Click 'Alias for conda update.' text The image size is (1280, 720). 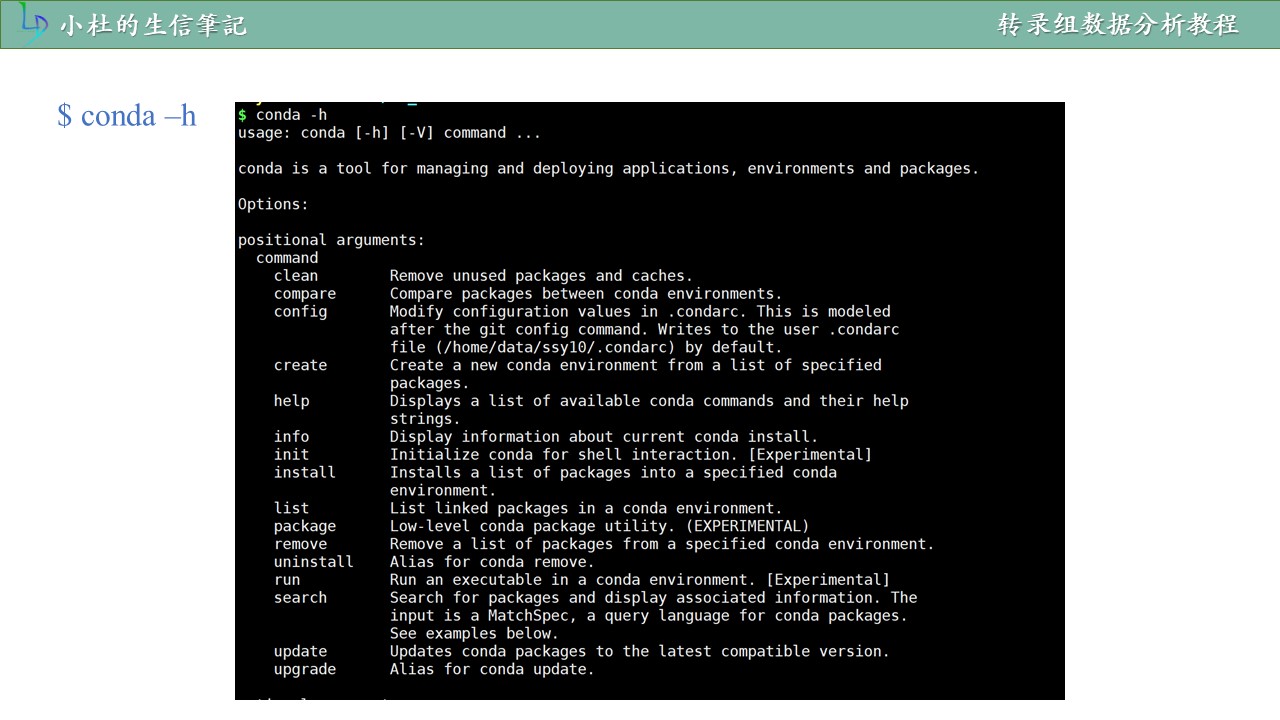pos(492,670)
